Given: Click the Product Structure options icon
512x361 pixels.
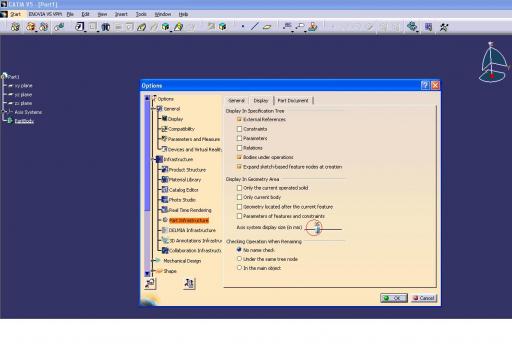Looking at the screenshot, I should [x=165, y=169].
